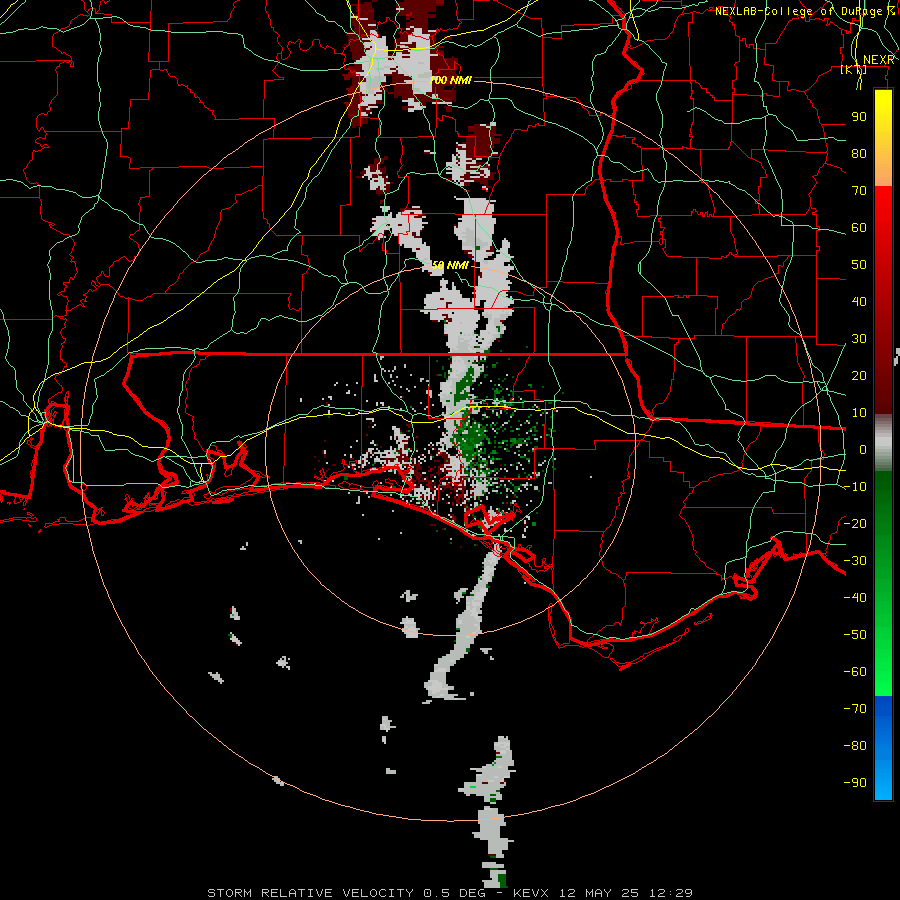Select the 10 value on the velocity scale
Image resolution: width=900 pixels, height=900 pixels.
[859, 413]
